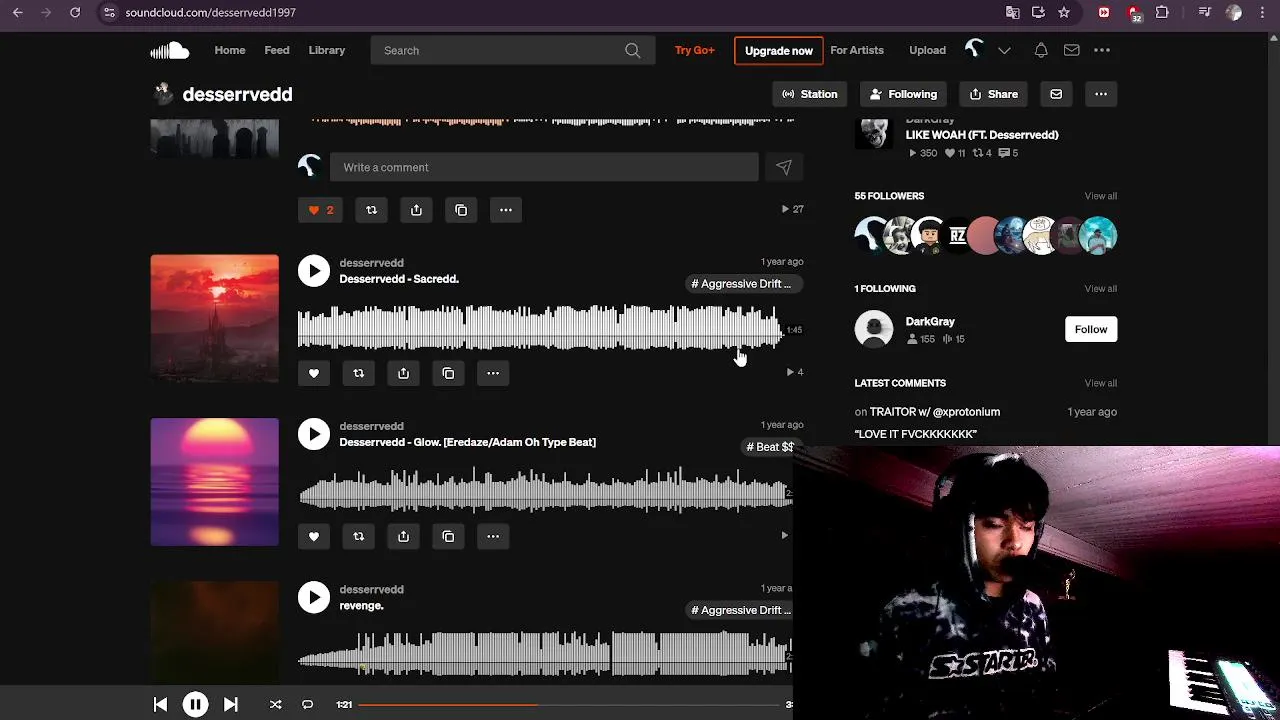1280x720 pixels.
Task: Play the revenge. track
Action: pos(314,597)
